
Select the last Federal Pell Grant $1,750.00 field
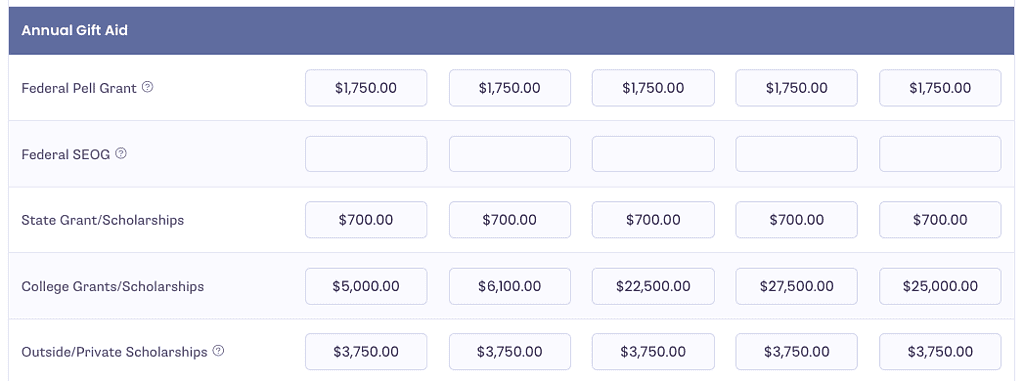[940, 88]
